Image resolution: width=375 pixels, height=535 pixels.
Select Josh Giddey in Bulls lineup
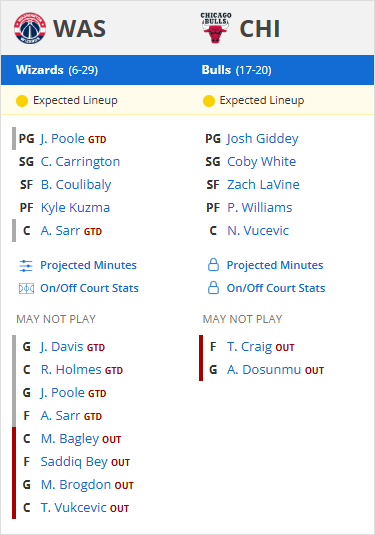262,139
